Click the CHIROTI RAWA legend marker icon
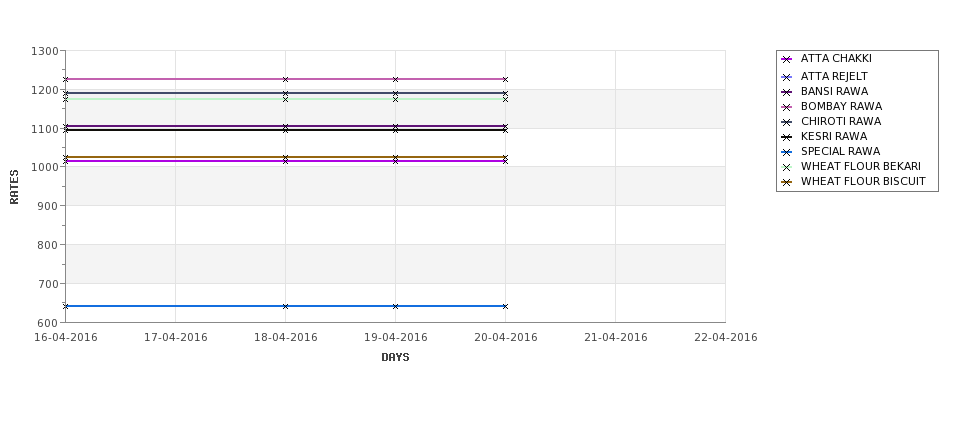Screen dimensions: 975x429 787,122
